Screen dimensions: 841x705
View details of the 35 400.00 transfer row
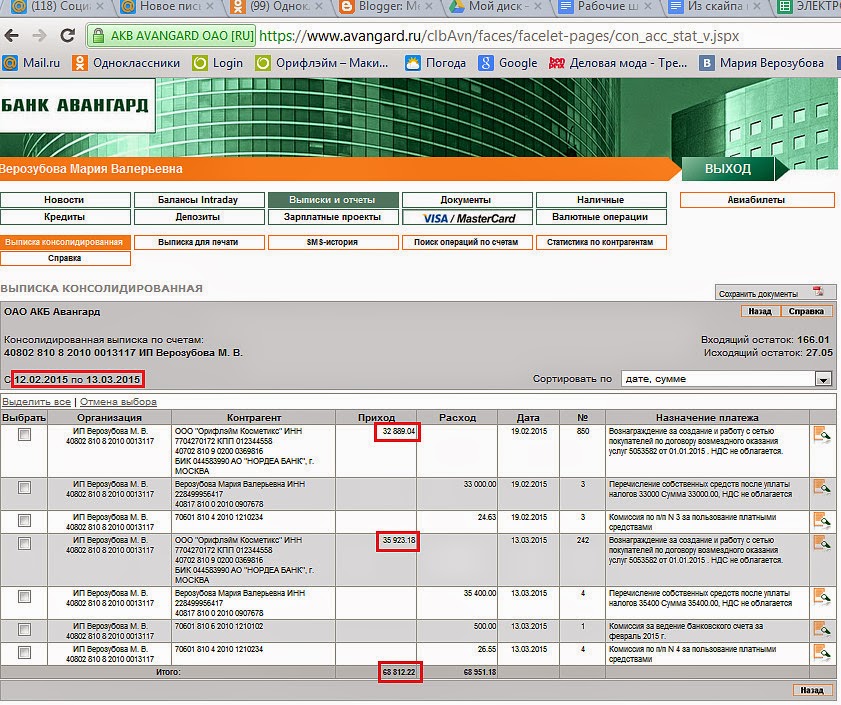[822, 597]
